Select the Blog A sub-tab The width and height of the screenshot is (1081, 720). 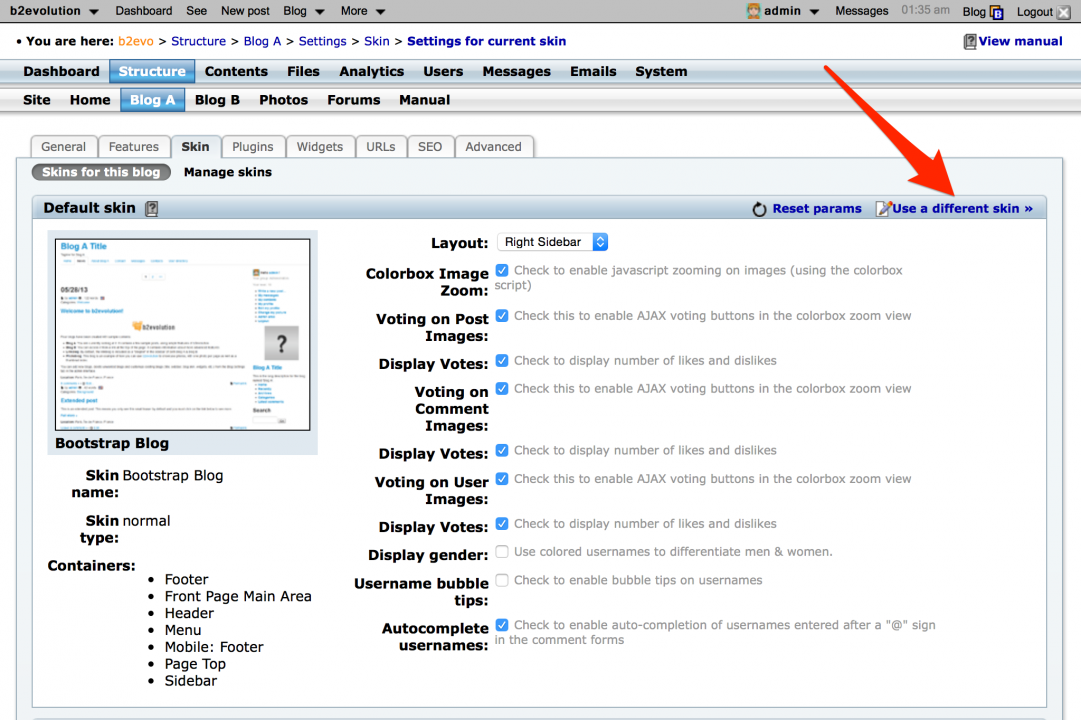(x=152, y=100)
